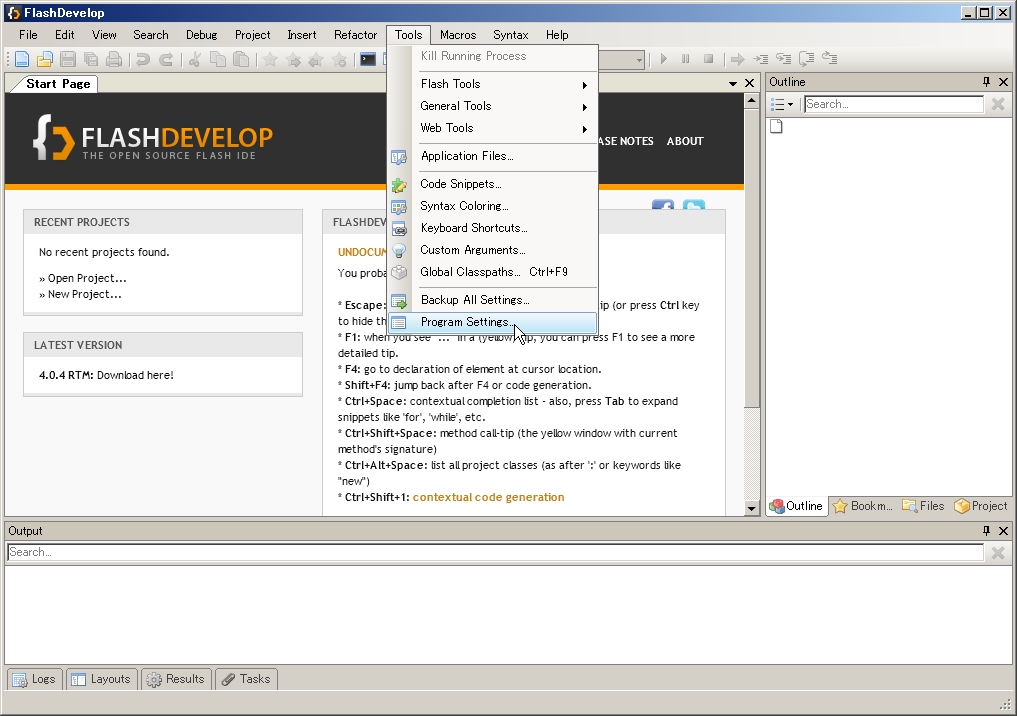Image resolution: width=1017 pixels, height=716 pixels.
Task: Click the New Project link
Action: point(84,294)
